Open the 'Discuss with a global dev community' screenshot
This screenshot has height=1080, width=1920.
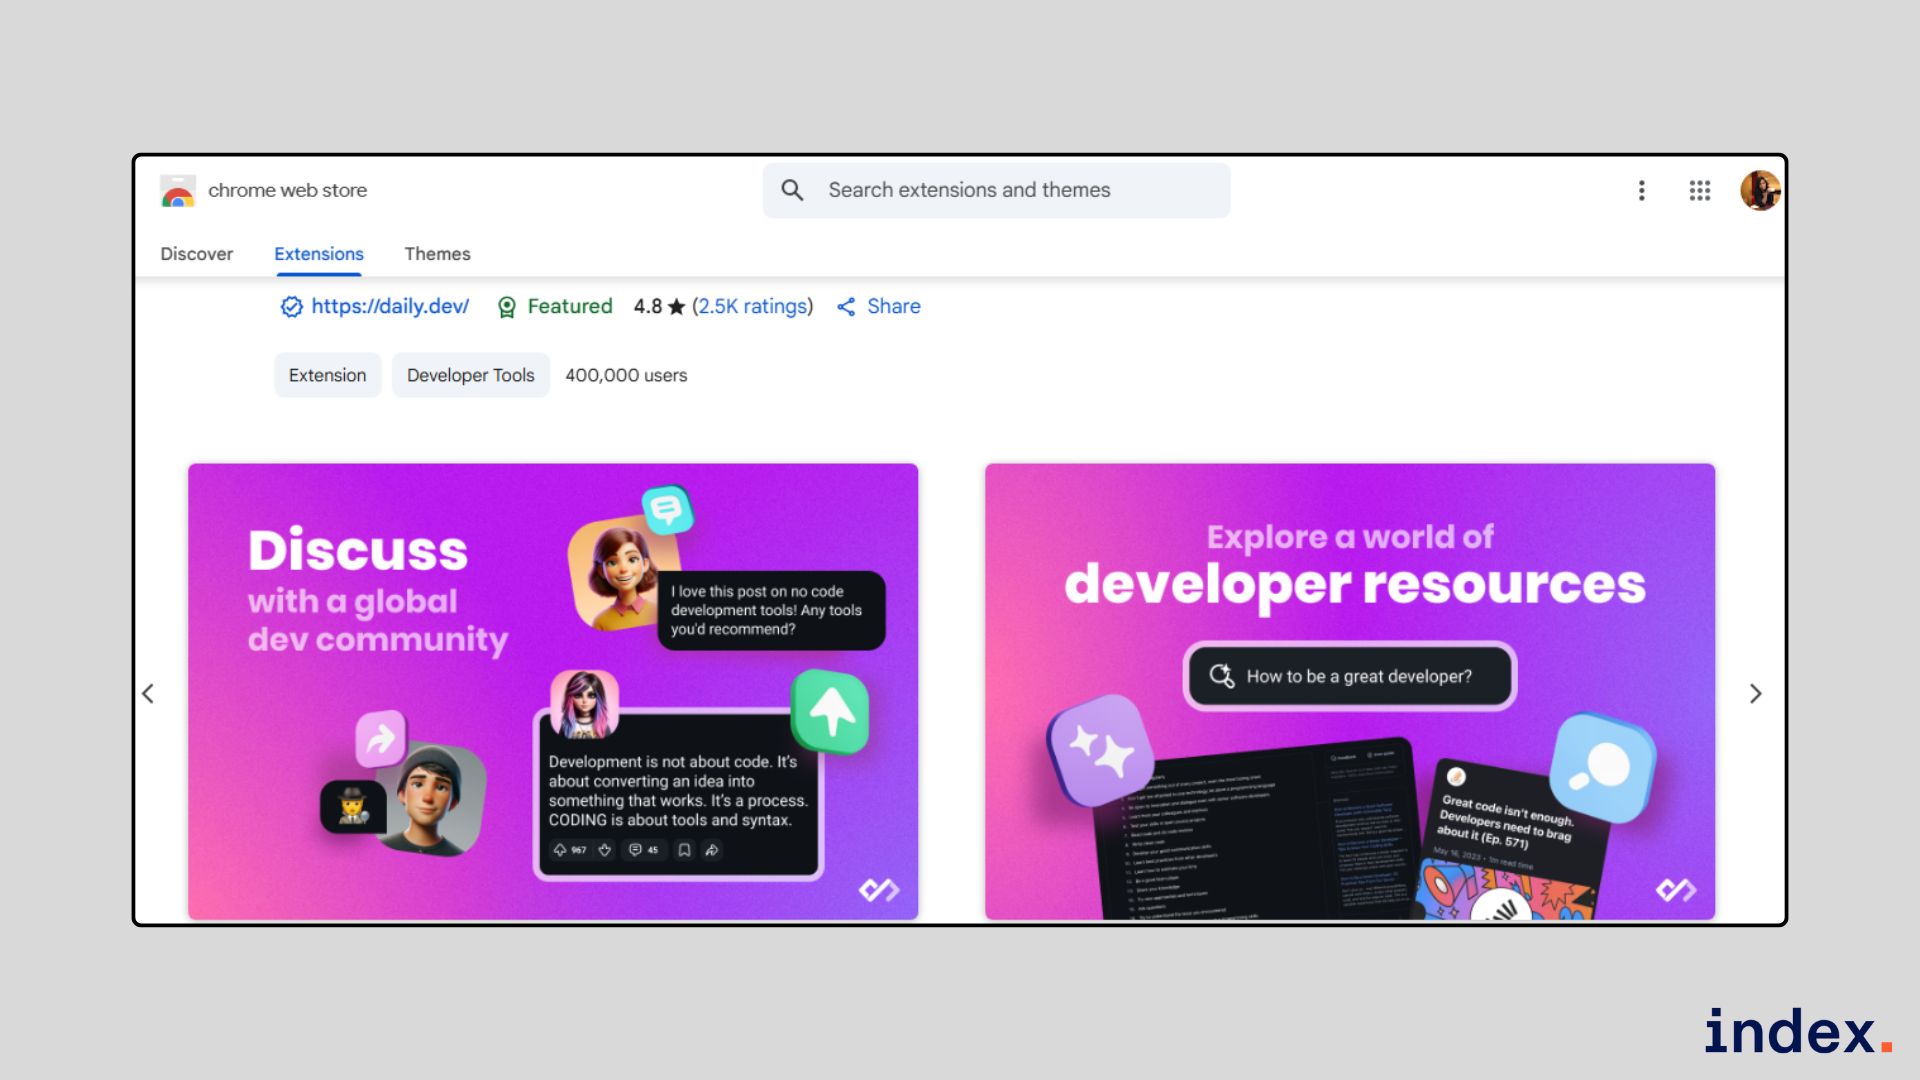(x=552, y=690)
